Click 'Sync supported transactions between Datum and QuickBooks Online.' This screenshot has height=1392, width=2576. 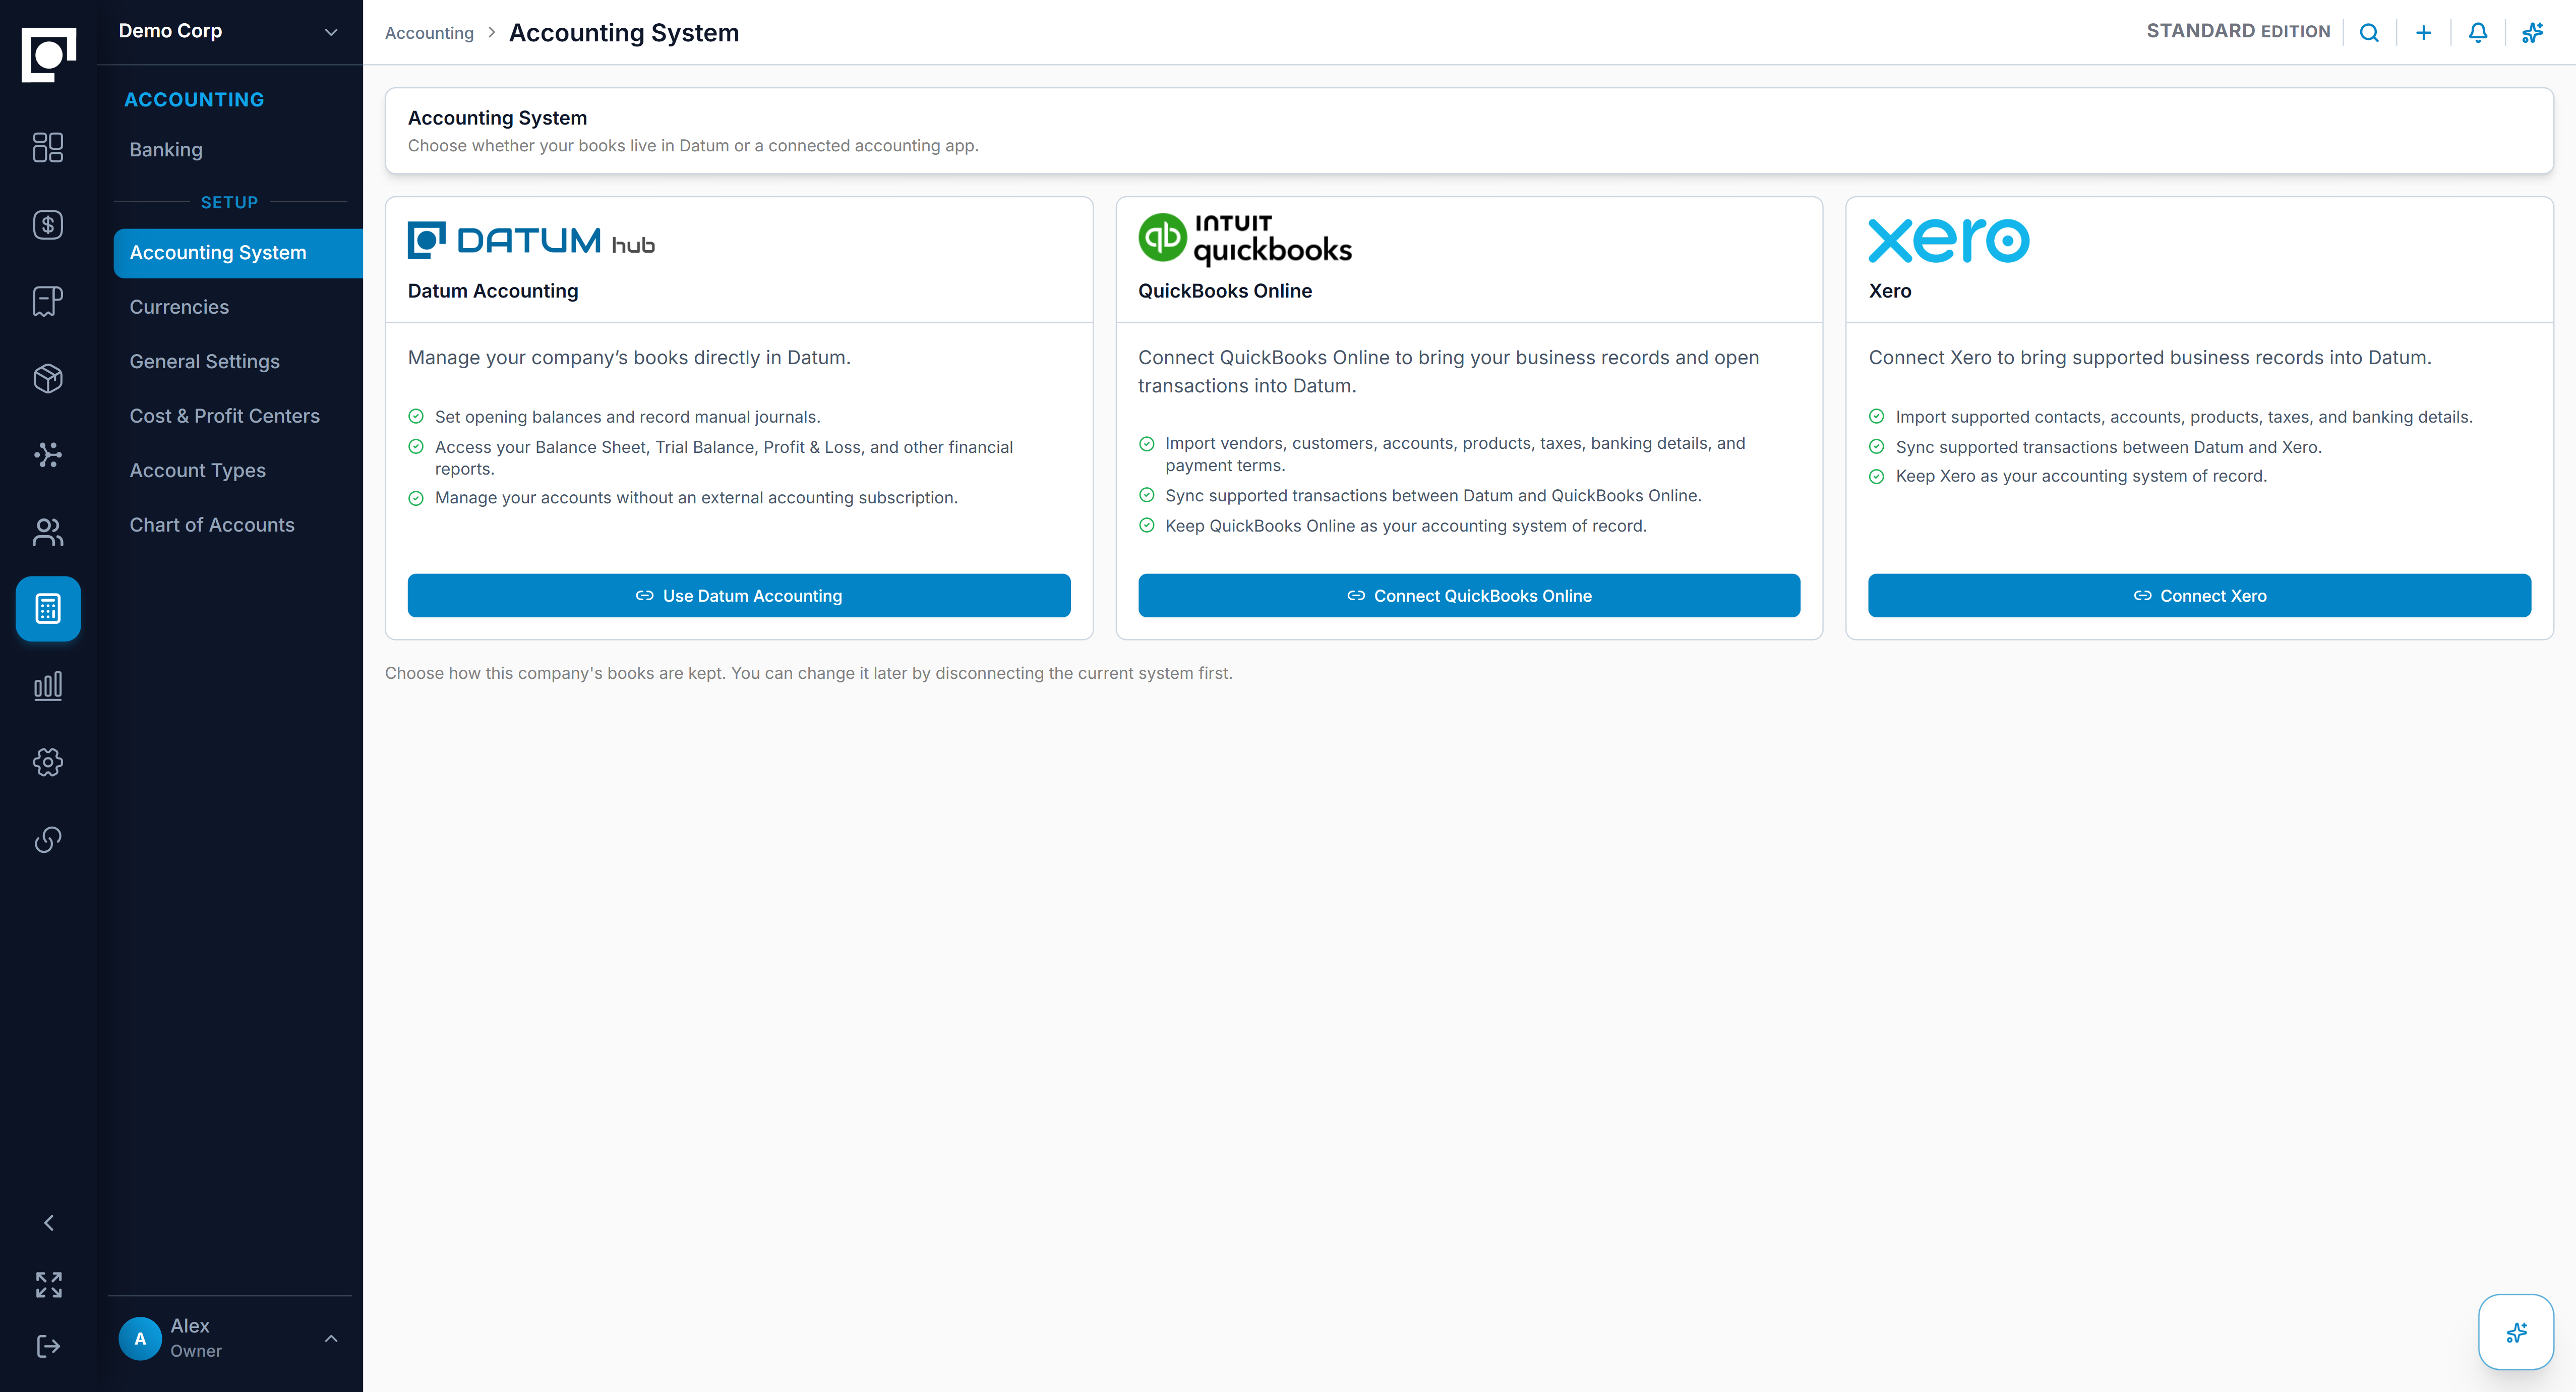click(x=1433, y=496)
